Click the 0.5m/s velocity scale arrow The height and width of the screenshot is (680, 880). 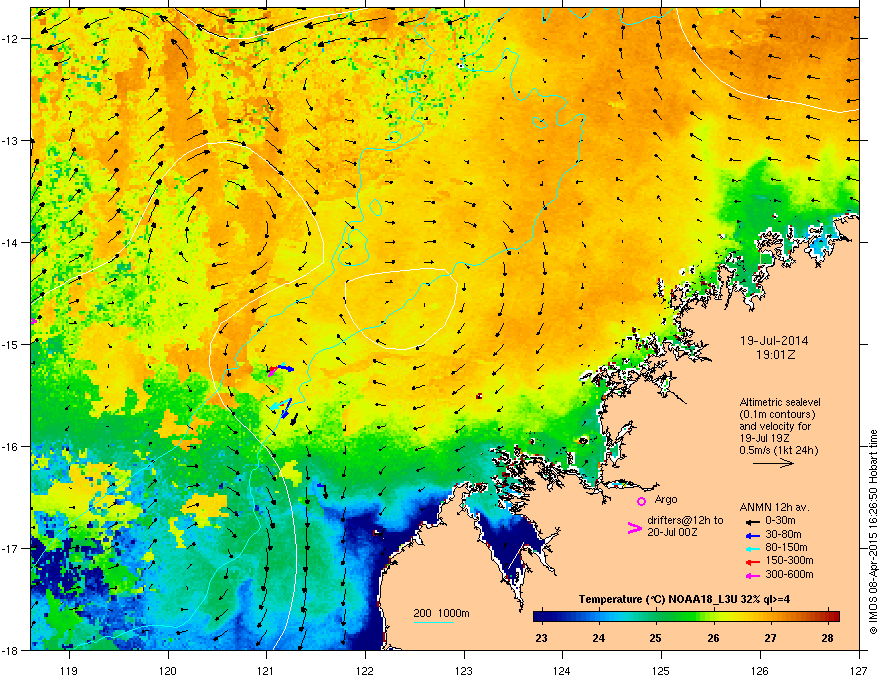773,464
